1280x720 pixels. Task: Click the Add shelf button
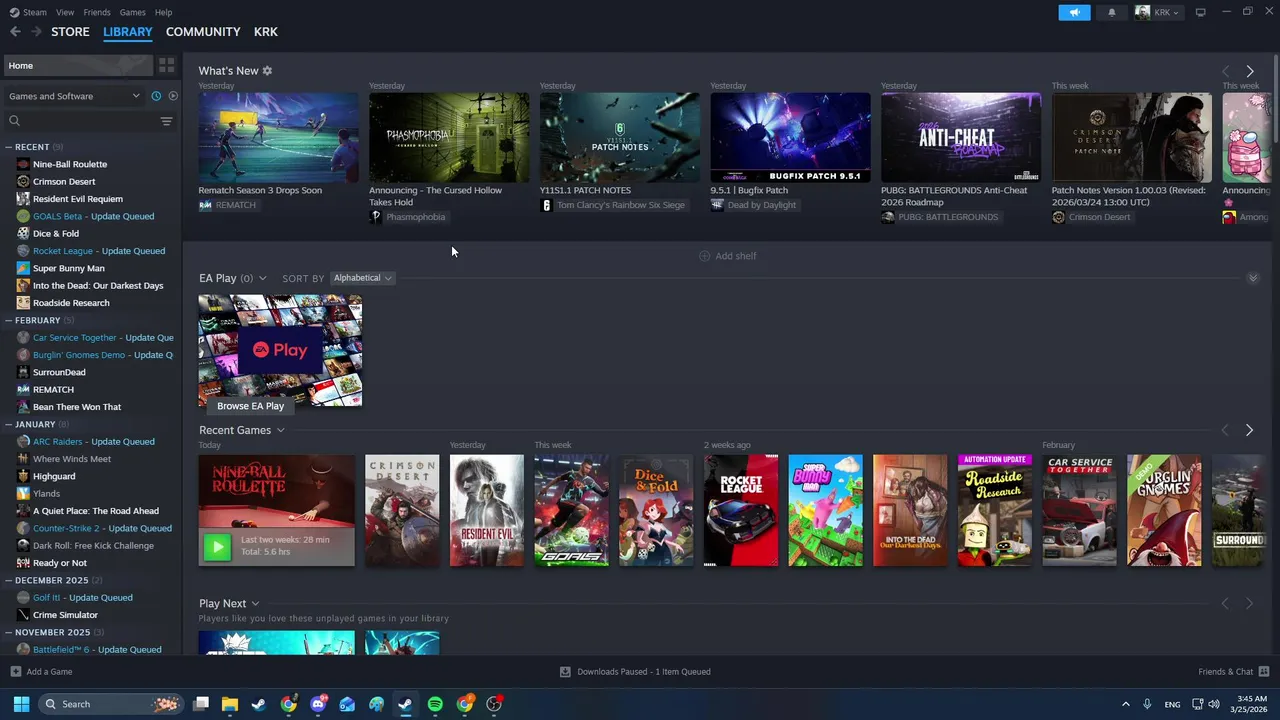[727, 256]
